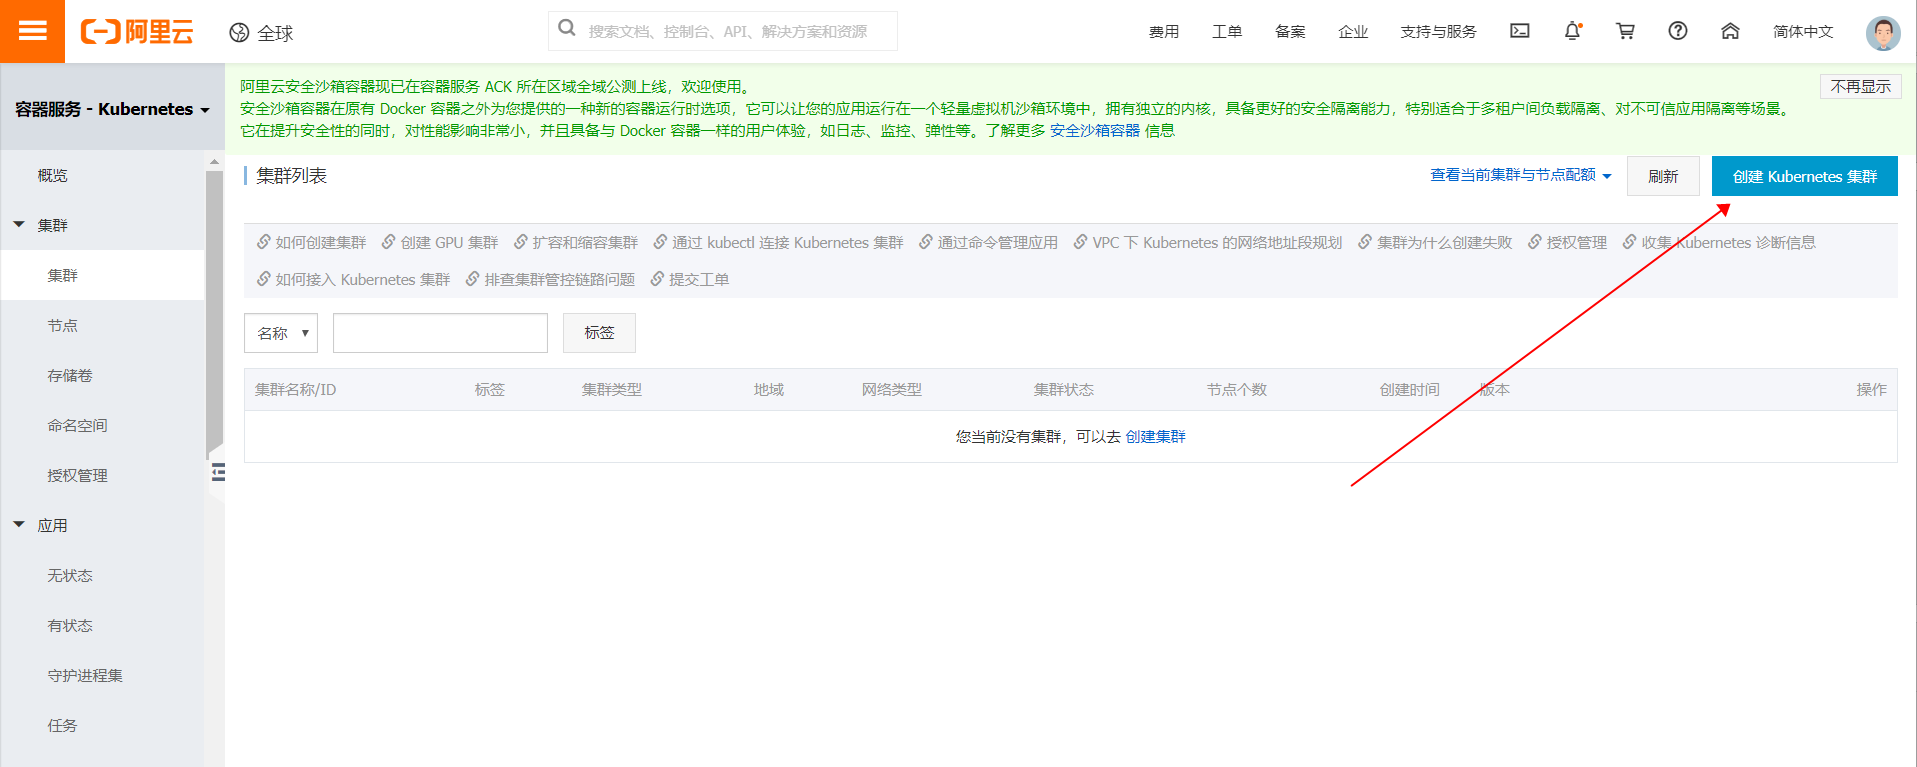1917x767 pixels.
Task: Open help link 创建 GPU 集群
Action: [x=439, y=242]
